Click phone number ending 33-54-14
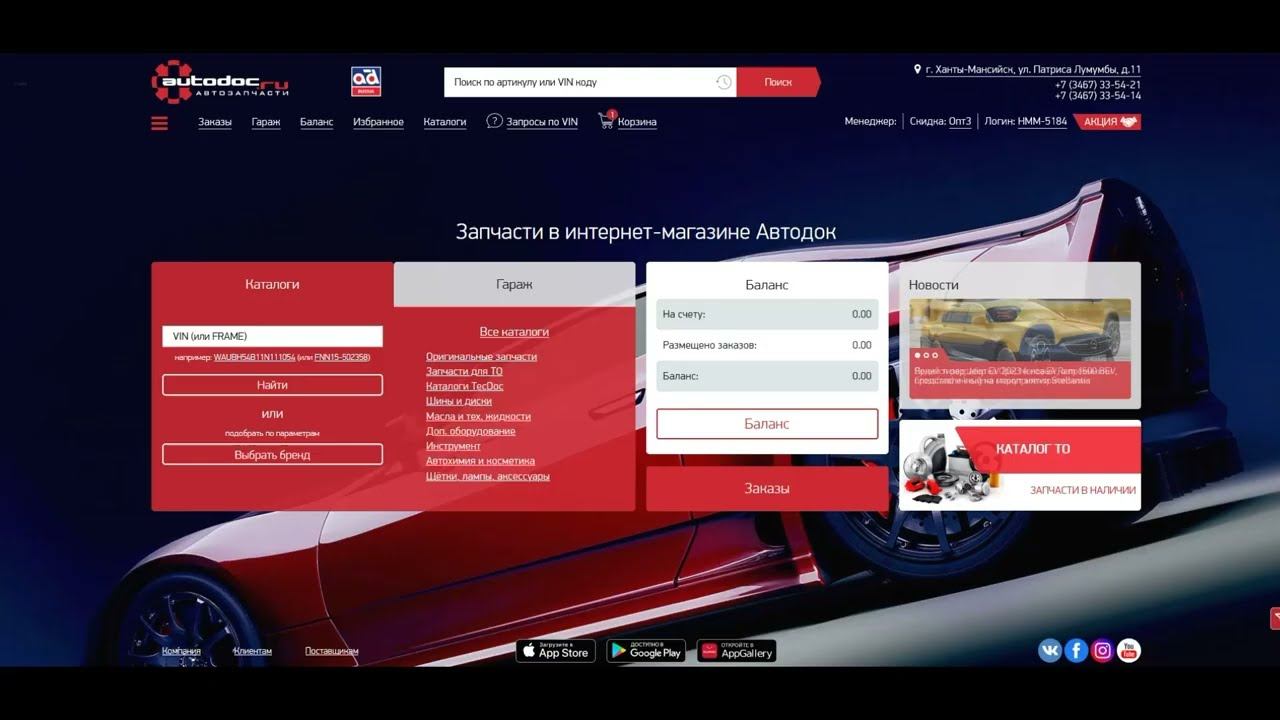The height and width of the screenshot is (720, 1280). (1098, 97)
